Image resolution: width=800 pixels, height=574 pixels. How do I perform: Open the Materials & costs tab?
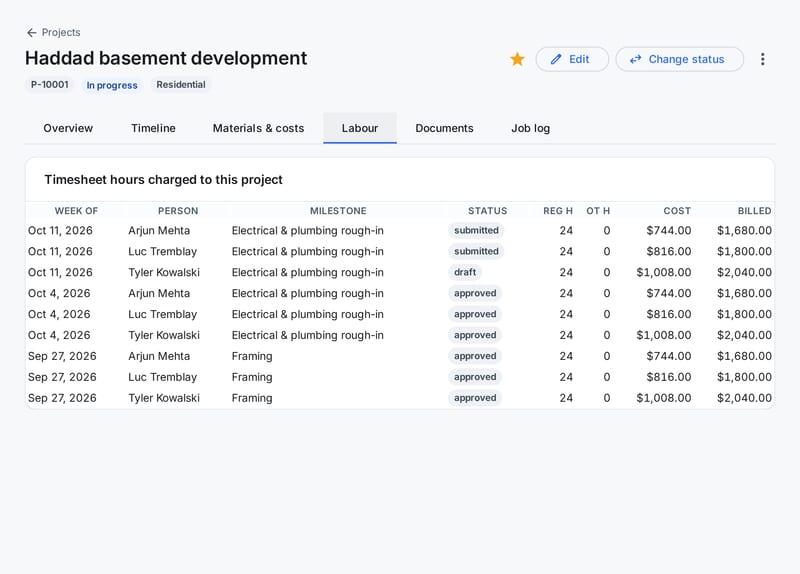pos(258,128)
